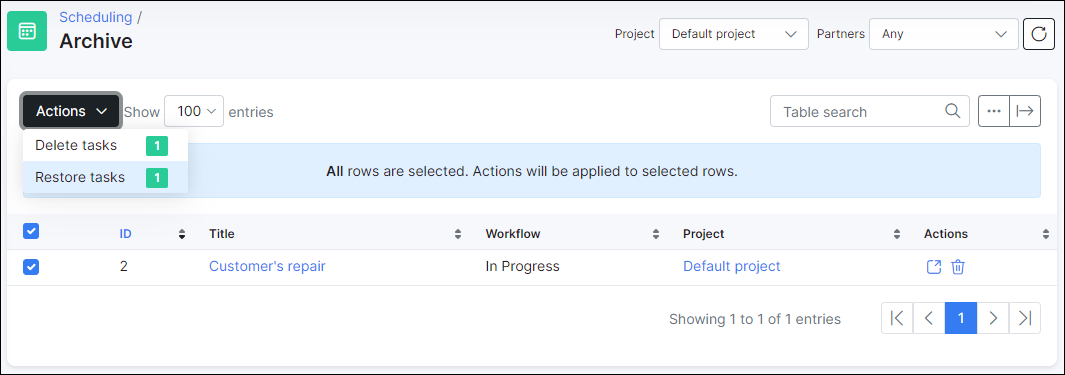Refresh the archive list with reload icon
1065x375 pixels.
tap(1039, 34)
